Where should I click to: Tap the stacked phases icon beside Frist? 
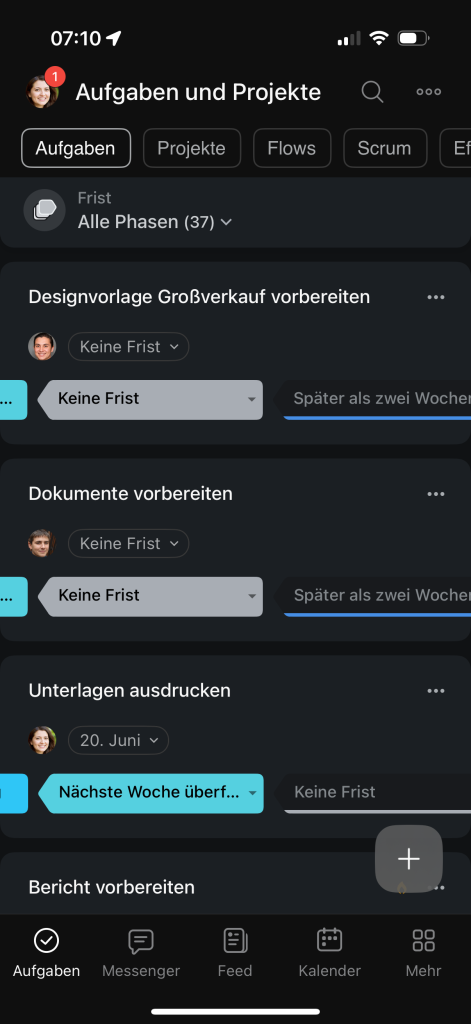44,210
